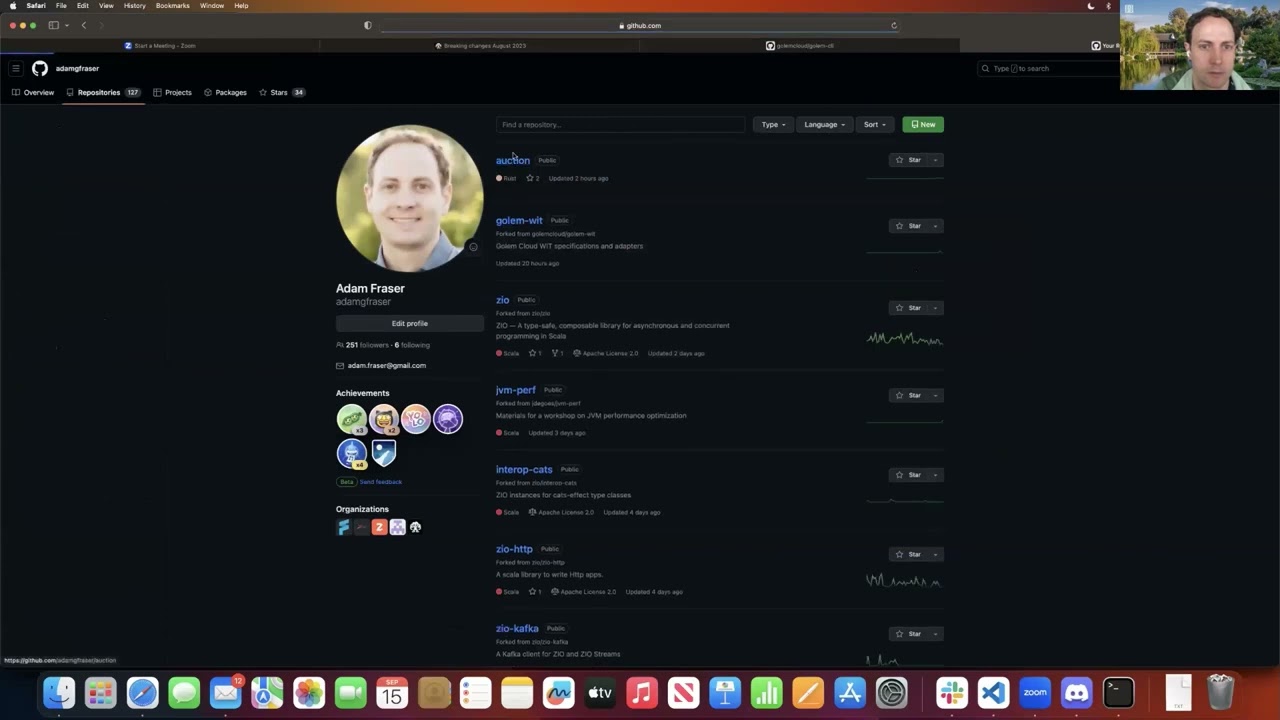
Task: Switch to the Projects tab
Action: pyautogui.click(x=172, y=92)
